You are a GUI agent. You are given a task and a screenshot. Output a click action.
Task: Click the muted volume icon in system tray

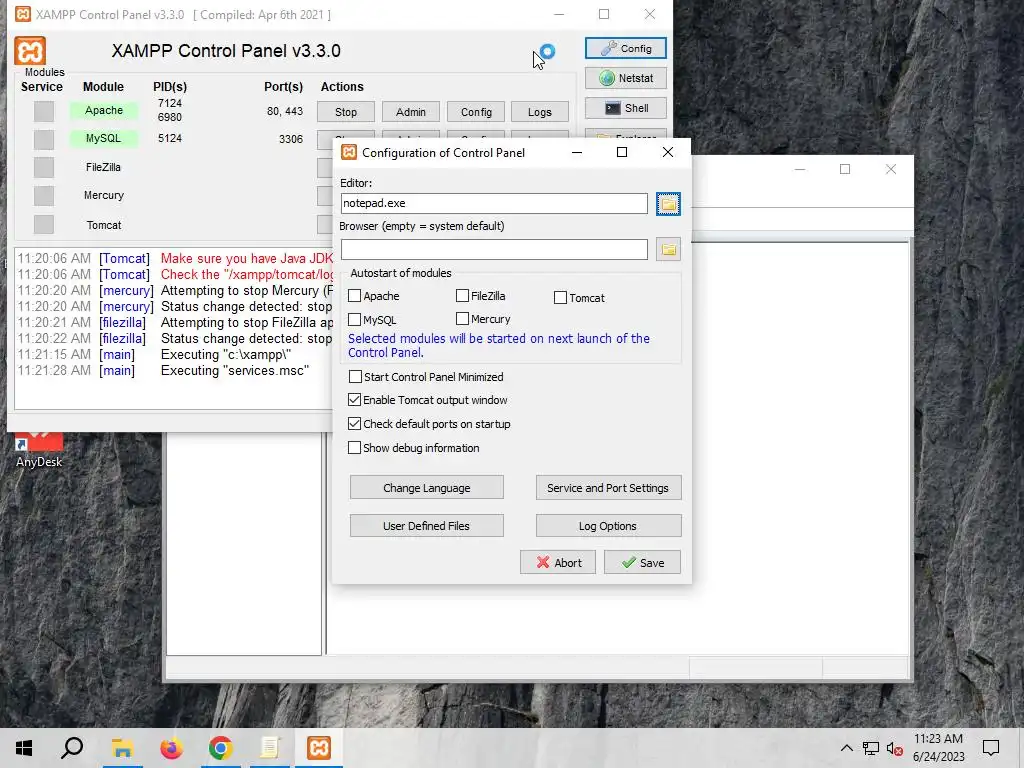[x=895, y=748]
